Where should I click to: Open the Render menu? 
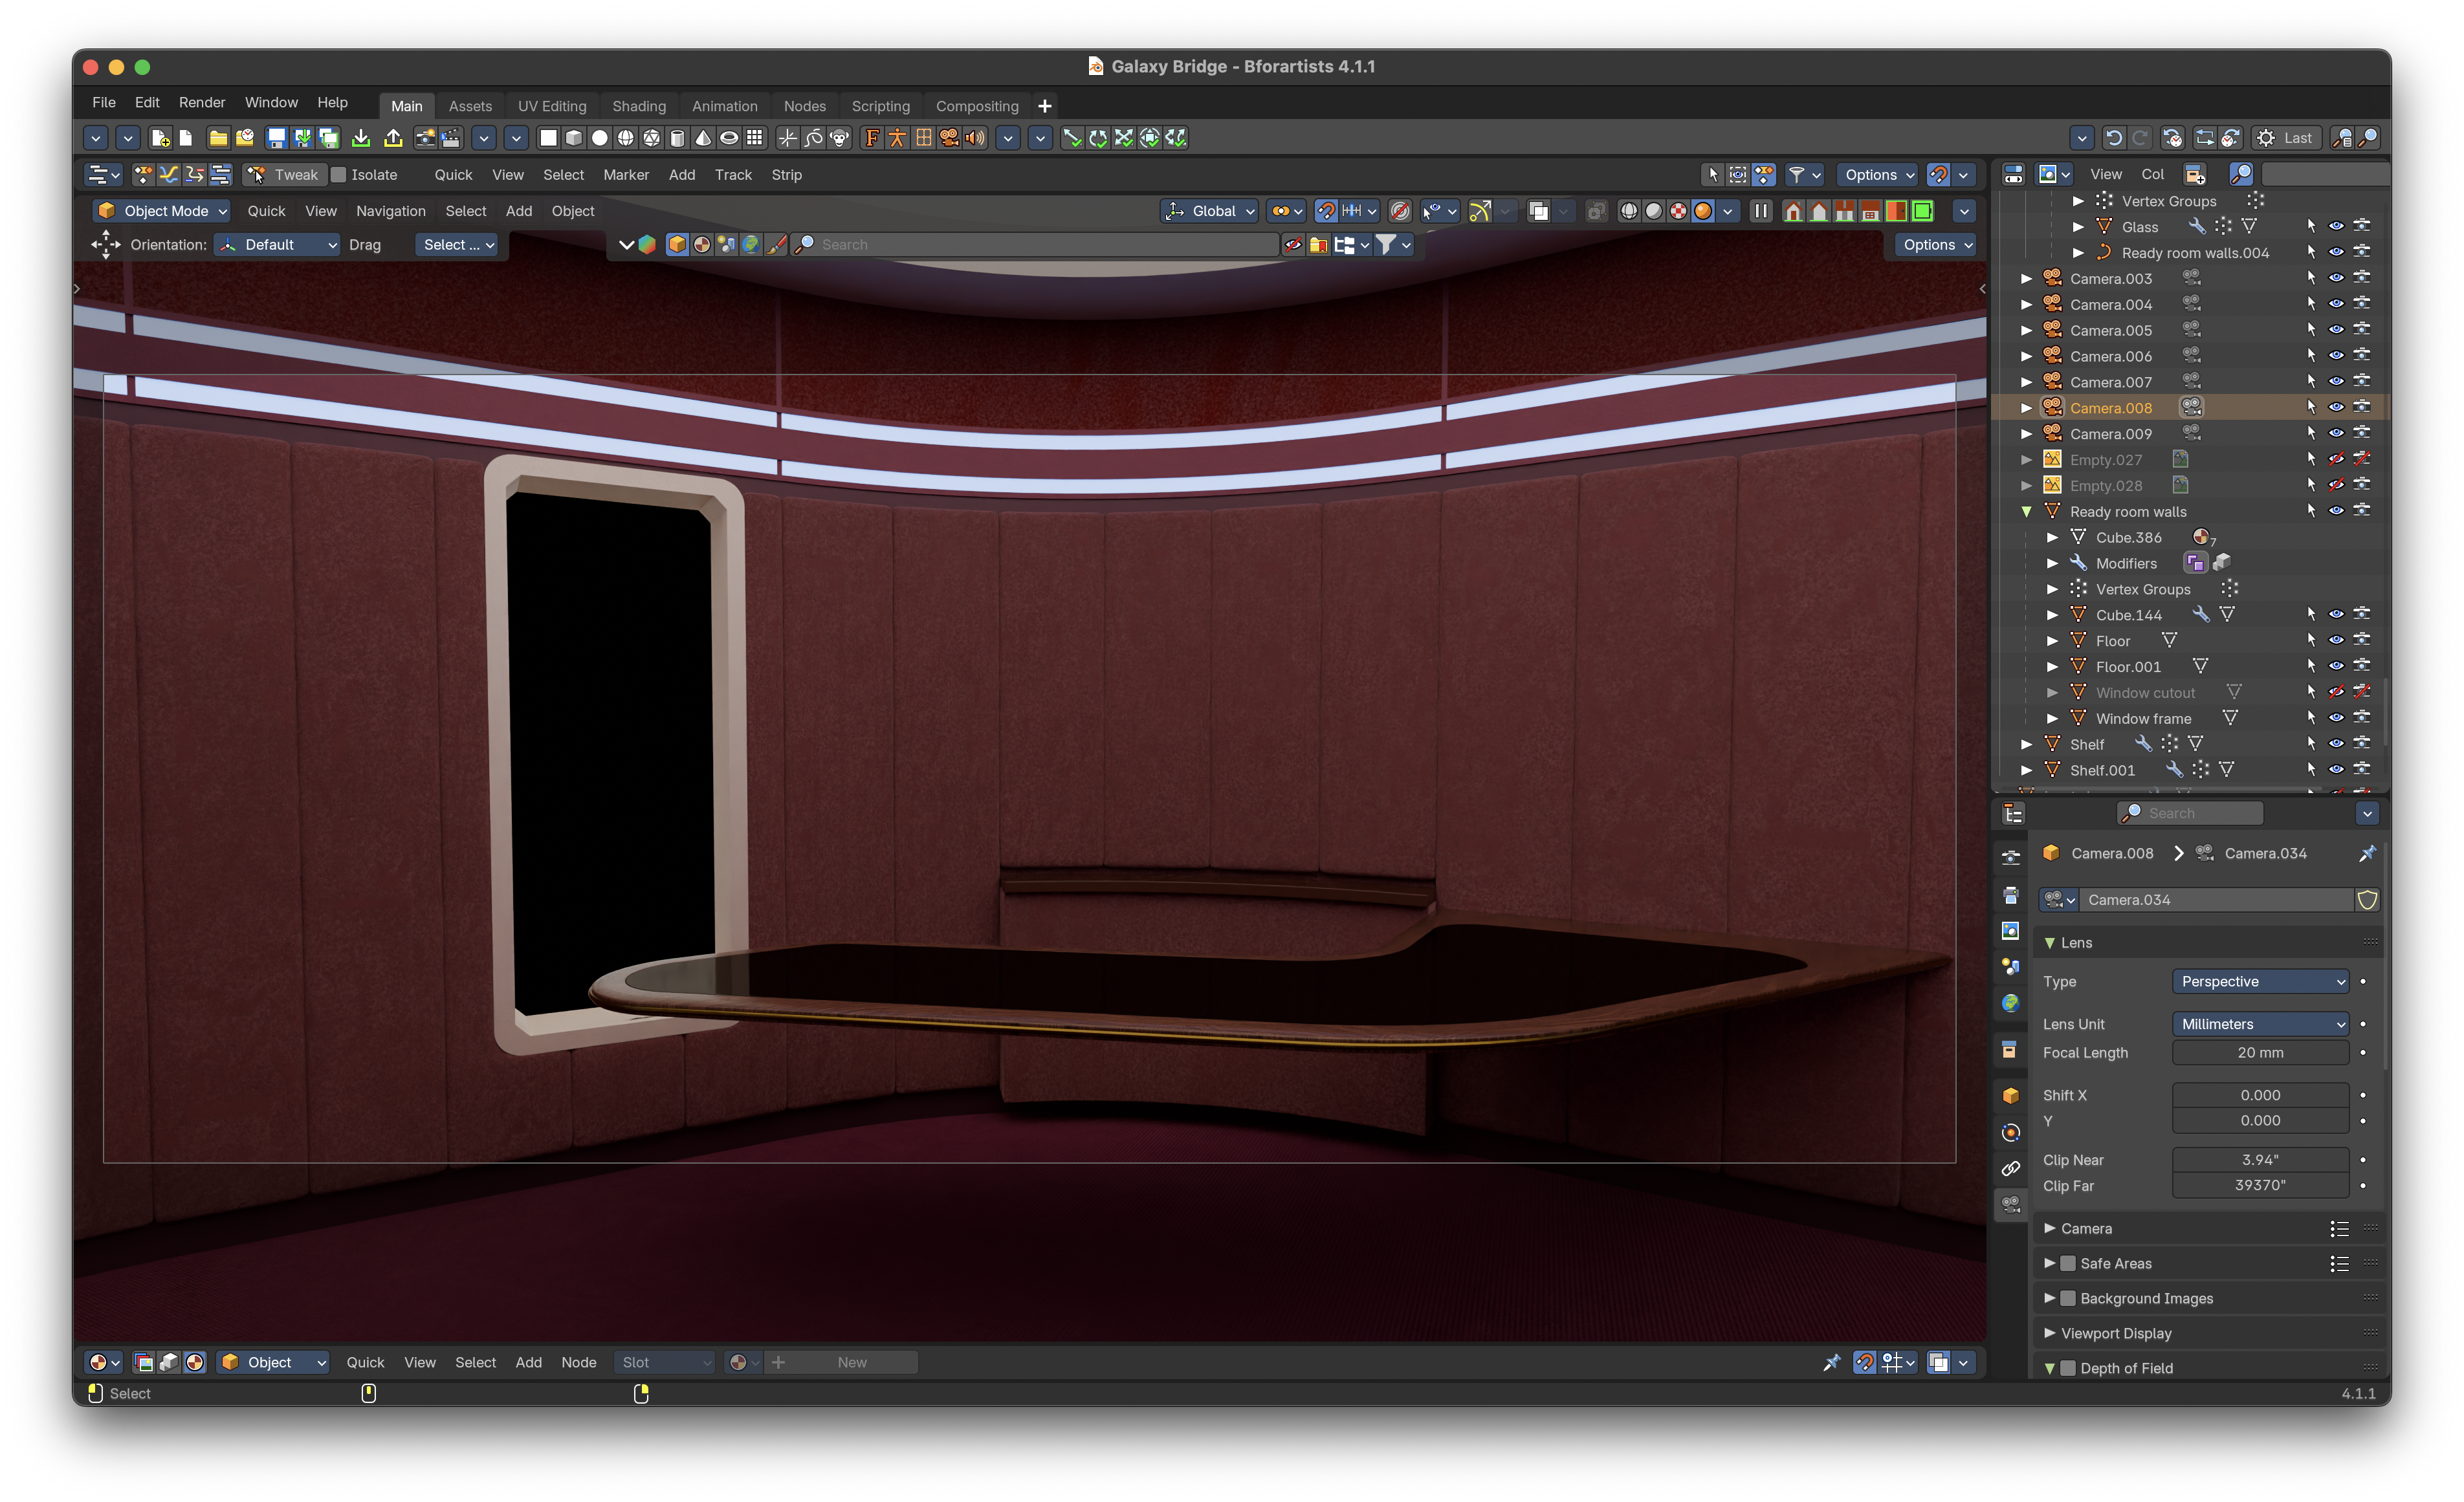pyautogui.click(x=202, y=102)
